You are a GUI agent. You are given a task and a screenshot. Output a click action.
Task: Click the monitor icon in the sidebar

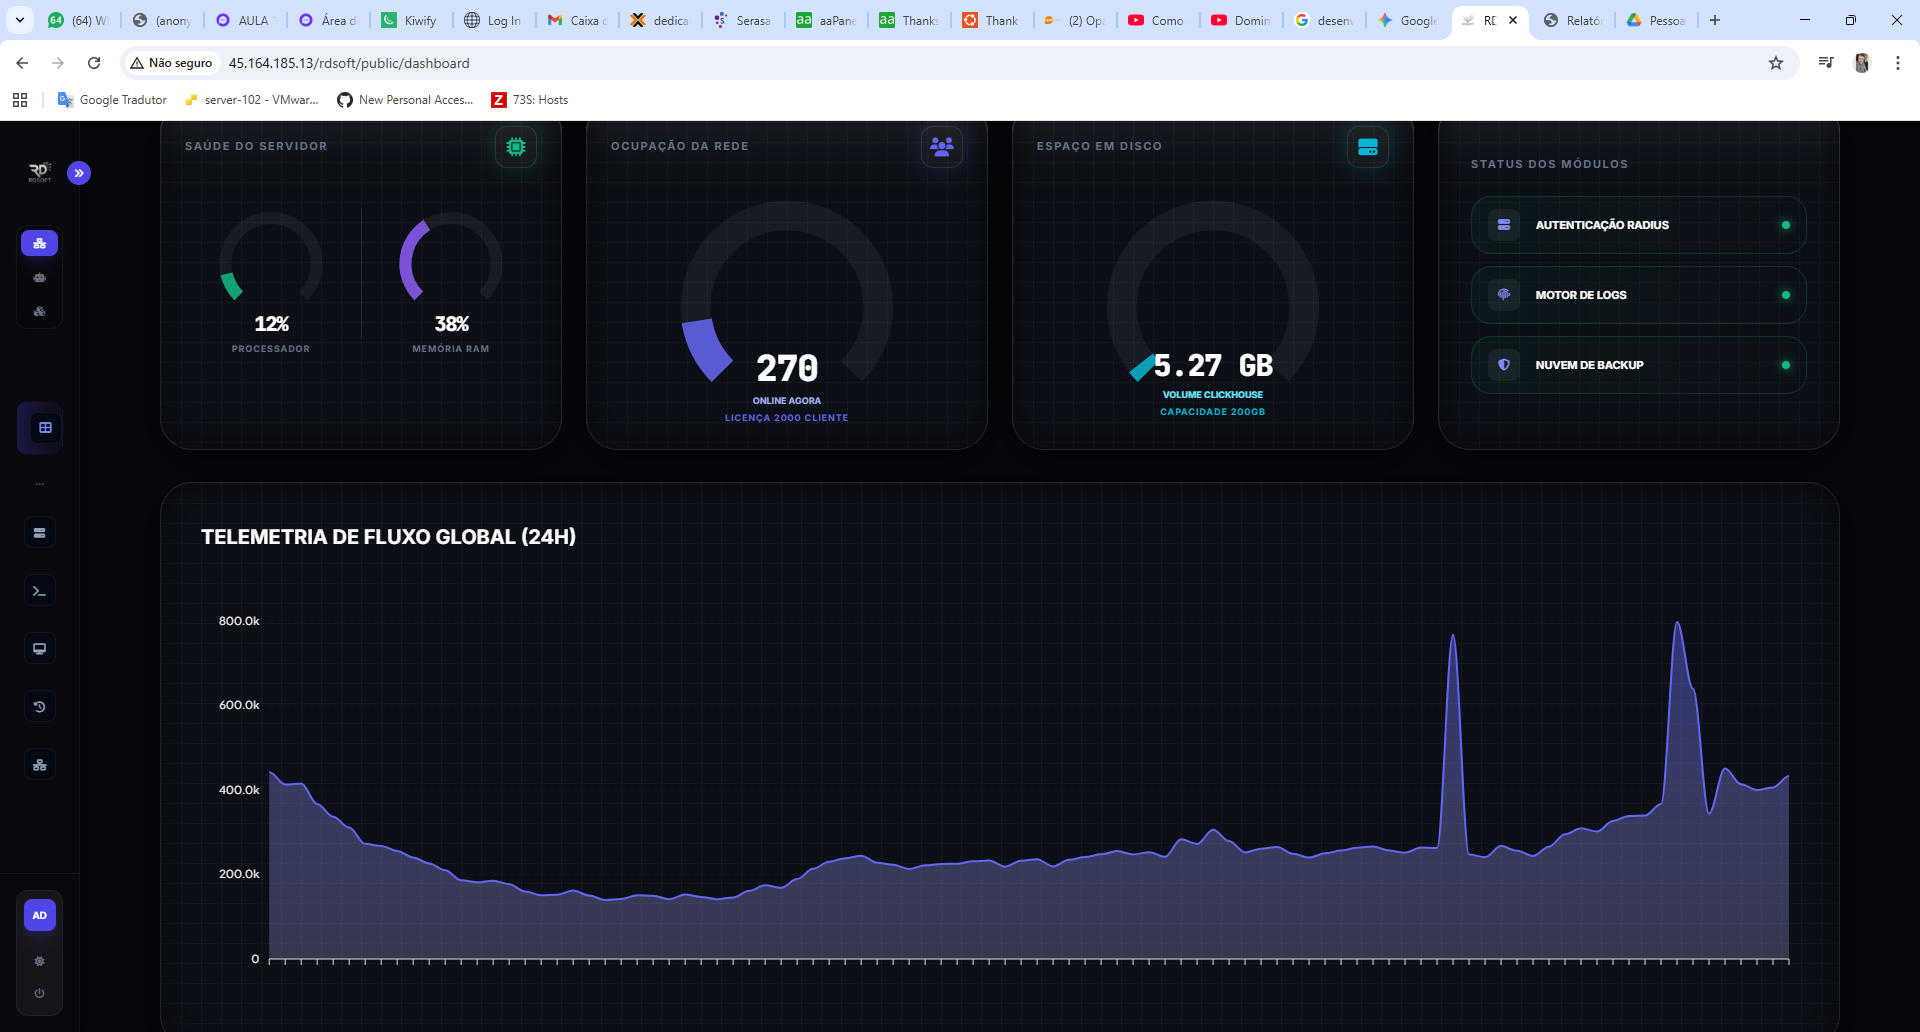pyautogui.click(x=40, y=649)
